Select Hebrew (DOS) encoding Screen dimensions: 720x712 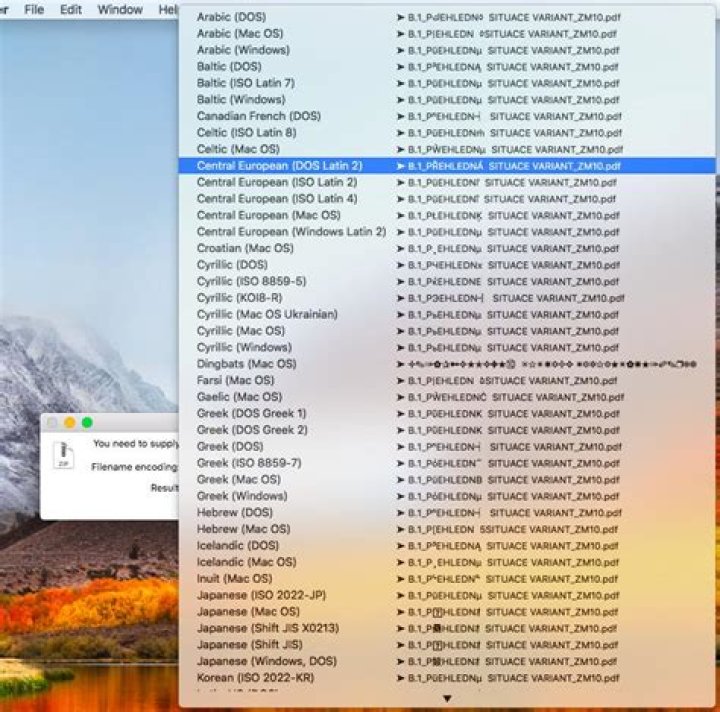[x=447, y=513]
